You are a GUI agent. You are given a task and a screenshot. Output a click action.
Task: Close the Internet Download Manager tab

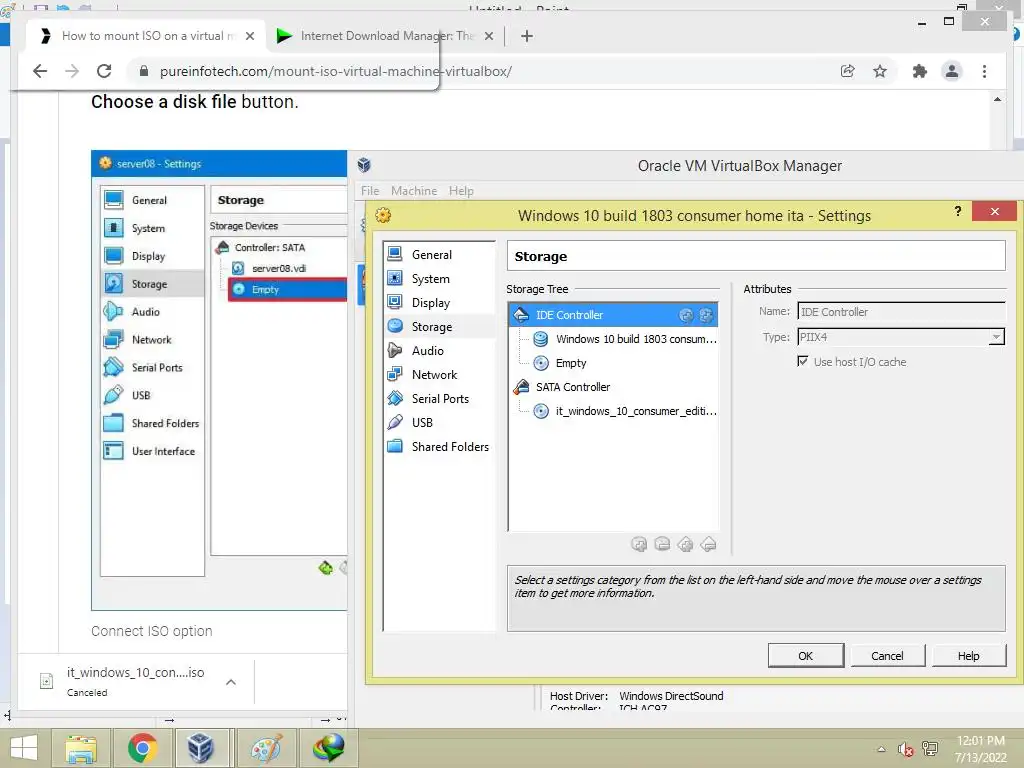click(x=488, y=36)
